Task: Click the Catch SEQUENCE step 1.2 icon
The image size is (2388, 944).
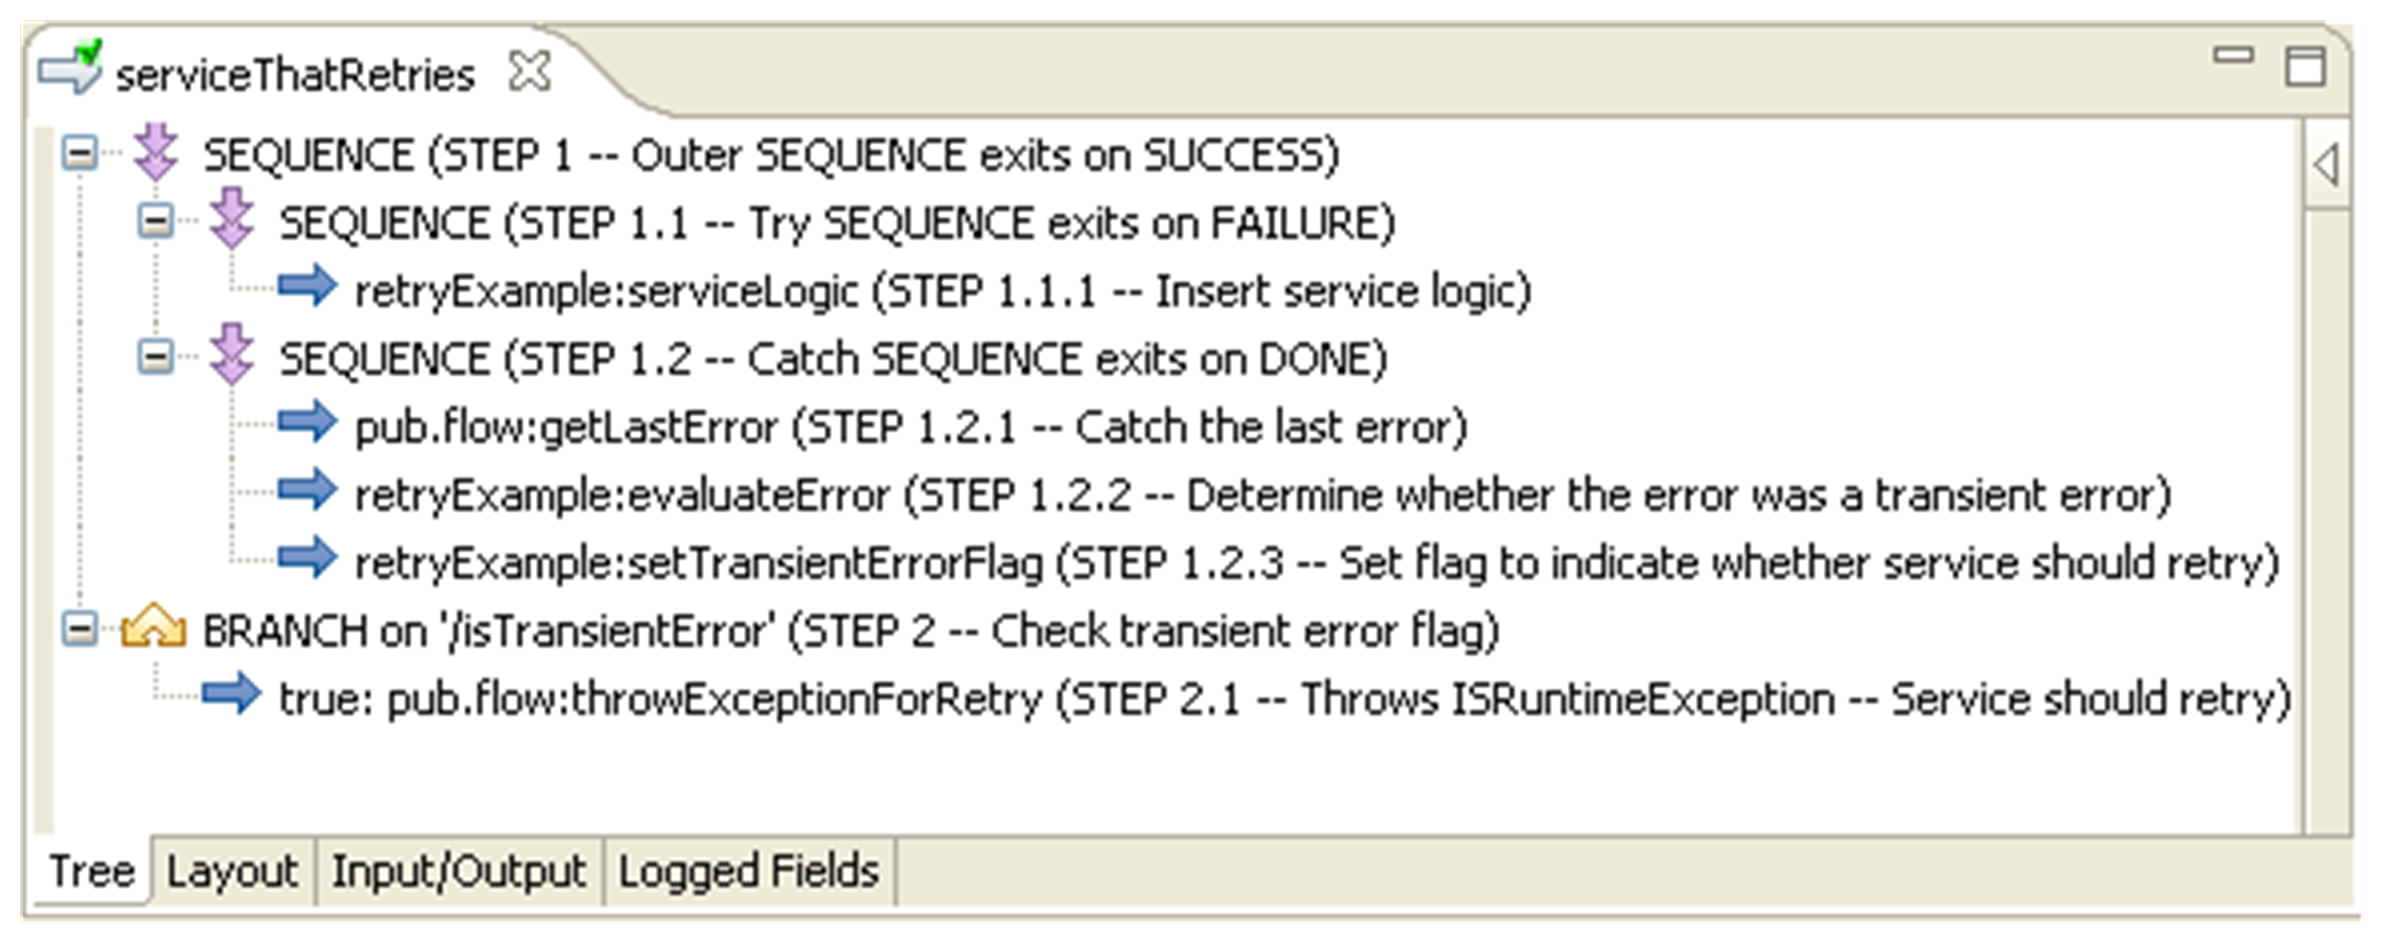Action: click(232, 356)
